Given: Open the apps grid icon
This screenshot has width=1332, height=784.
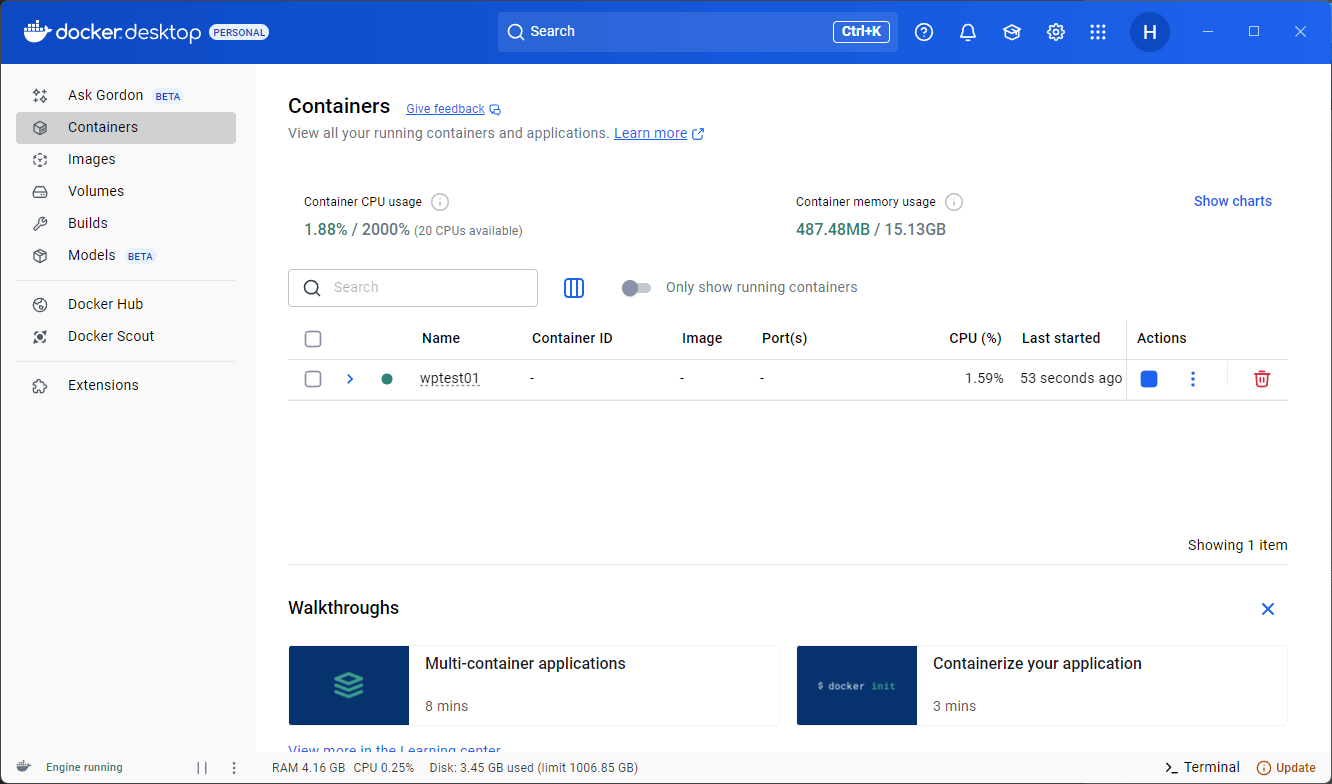Looking at the screenshot, I should (x=1098, y=32).
